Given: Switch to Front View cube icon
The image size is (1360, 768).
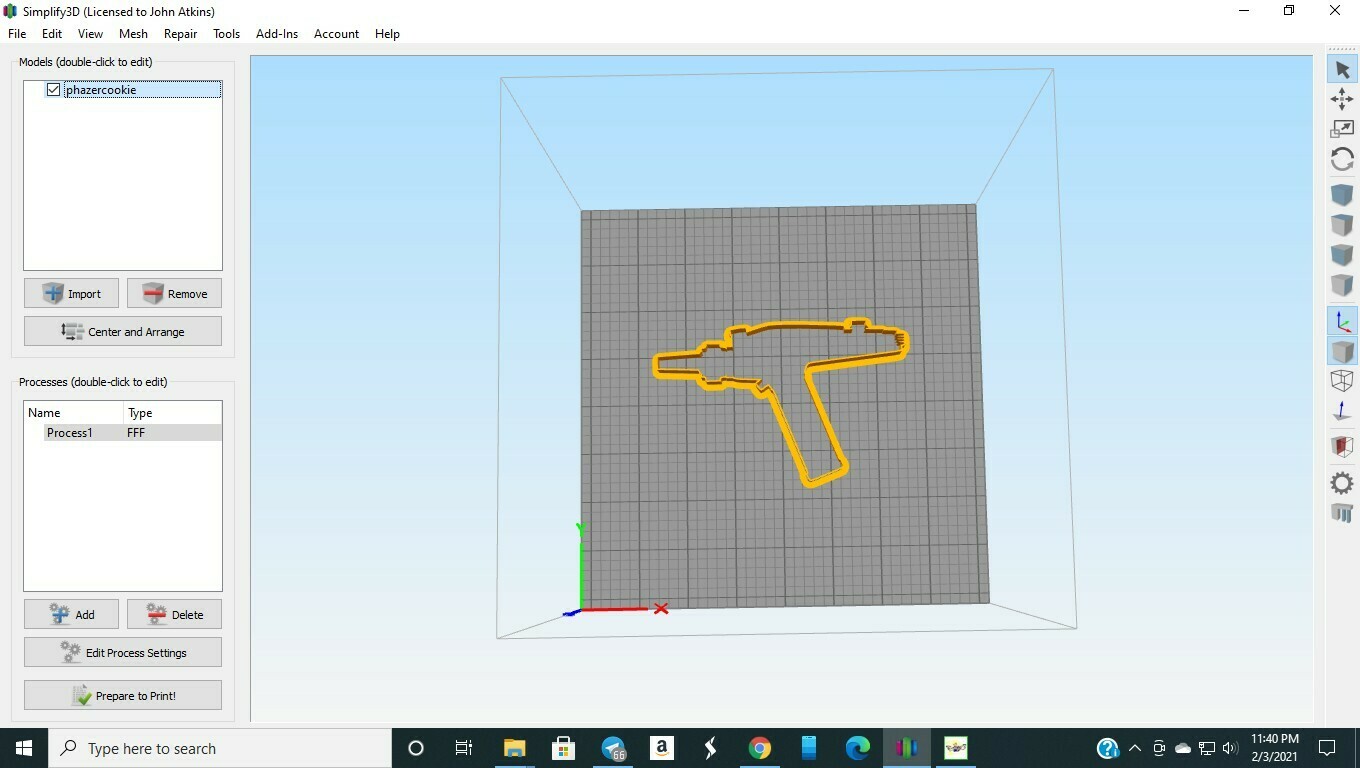Looking at the screenshot, I should [1342, 255].
